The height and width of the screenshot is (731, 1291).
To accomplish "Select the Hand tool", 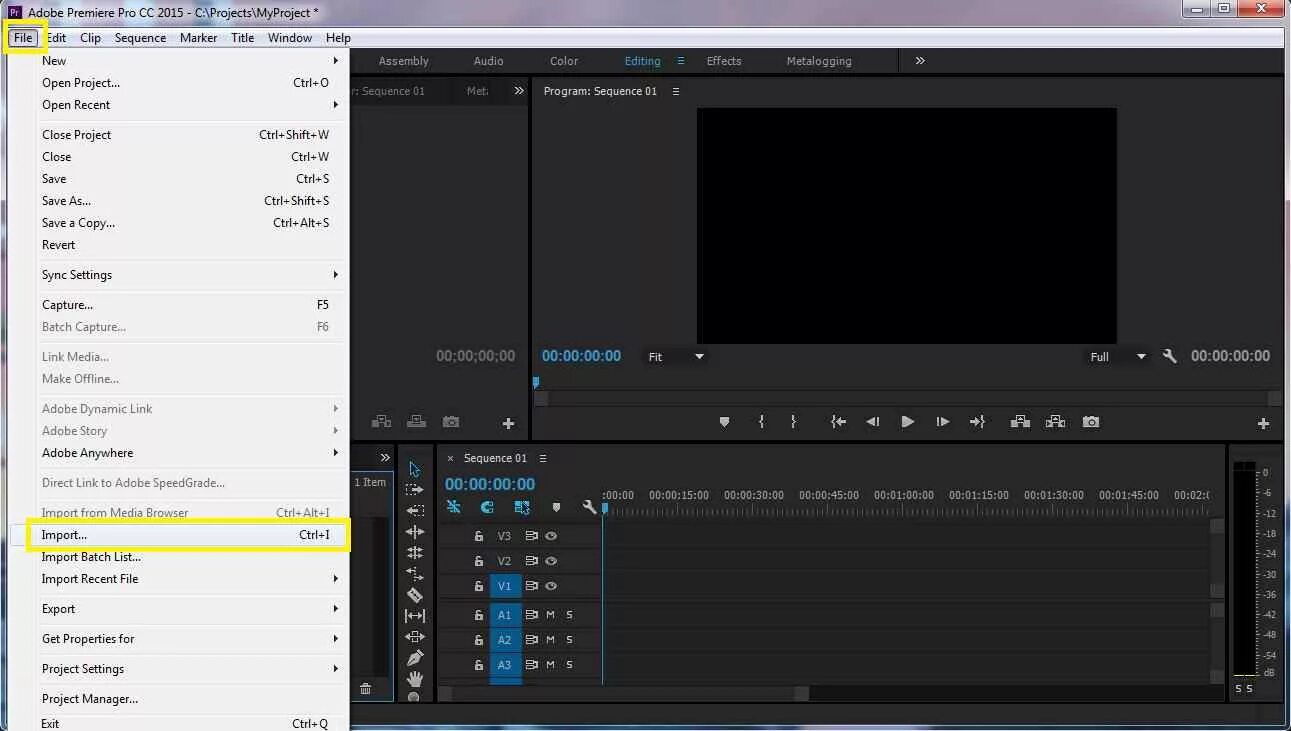I will (x=414, y=679).
